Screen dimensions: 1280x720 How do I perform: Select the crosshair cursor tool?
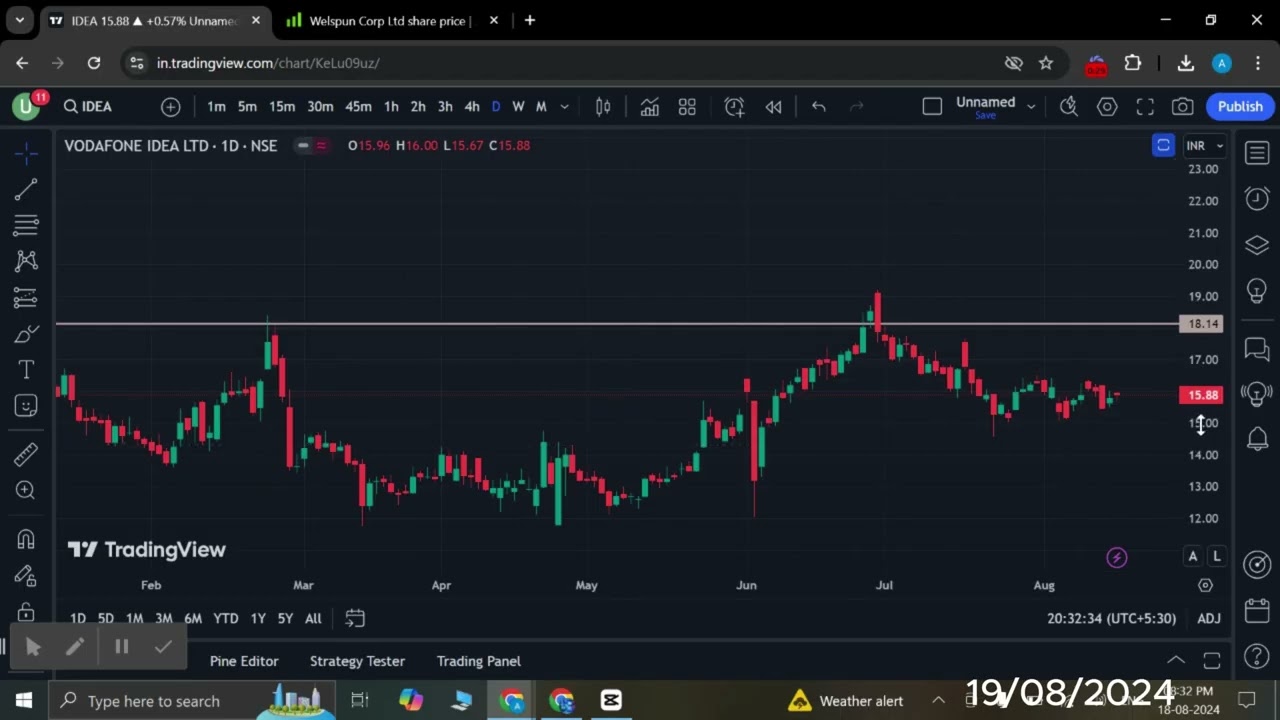coord(27,152)
